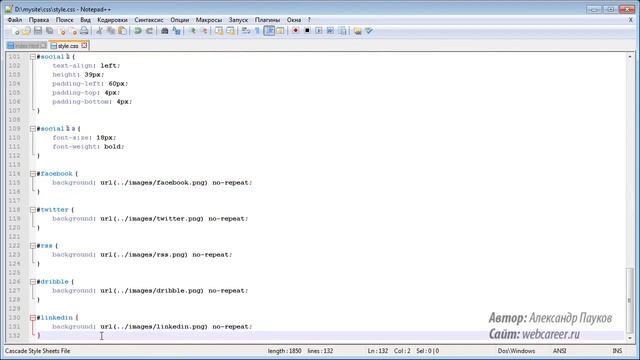
Task: Create a new file with the New icon
Action: coord(15,31)
